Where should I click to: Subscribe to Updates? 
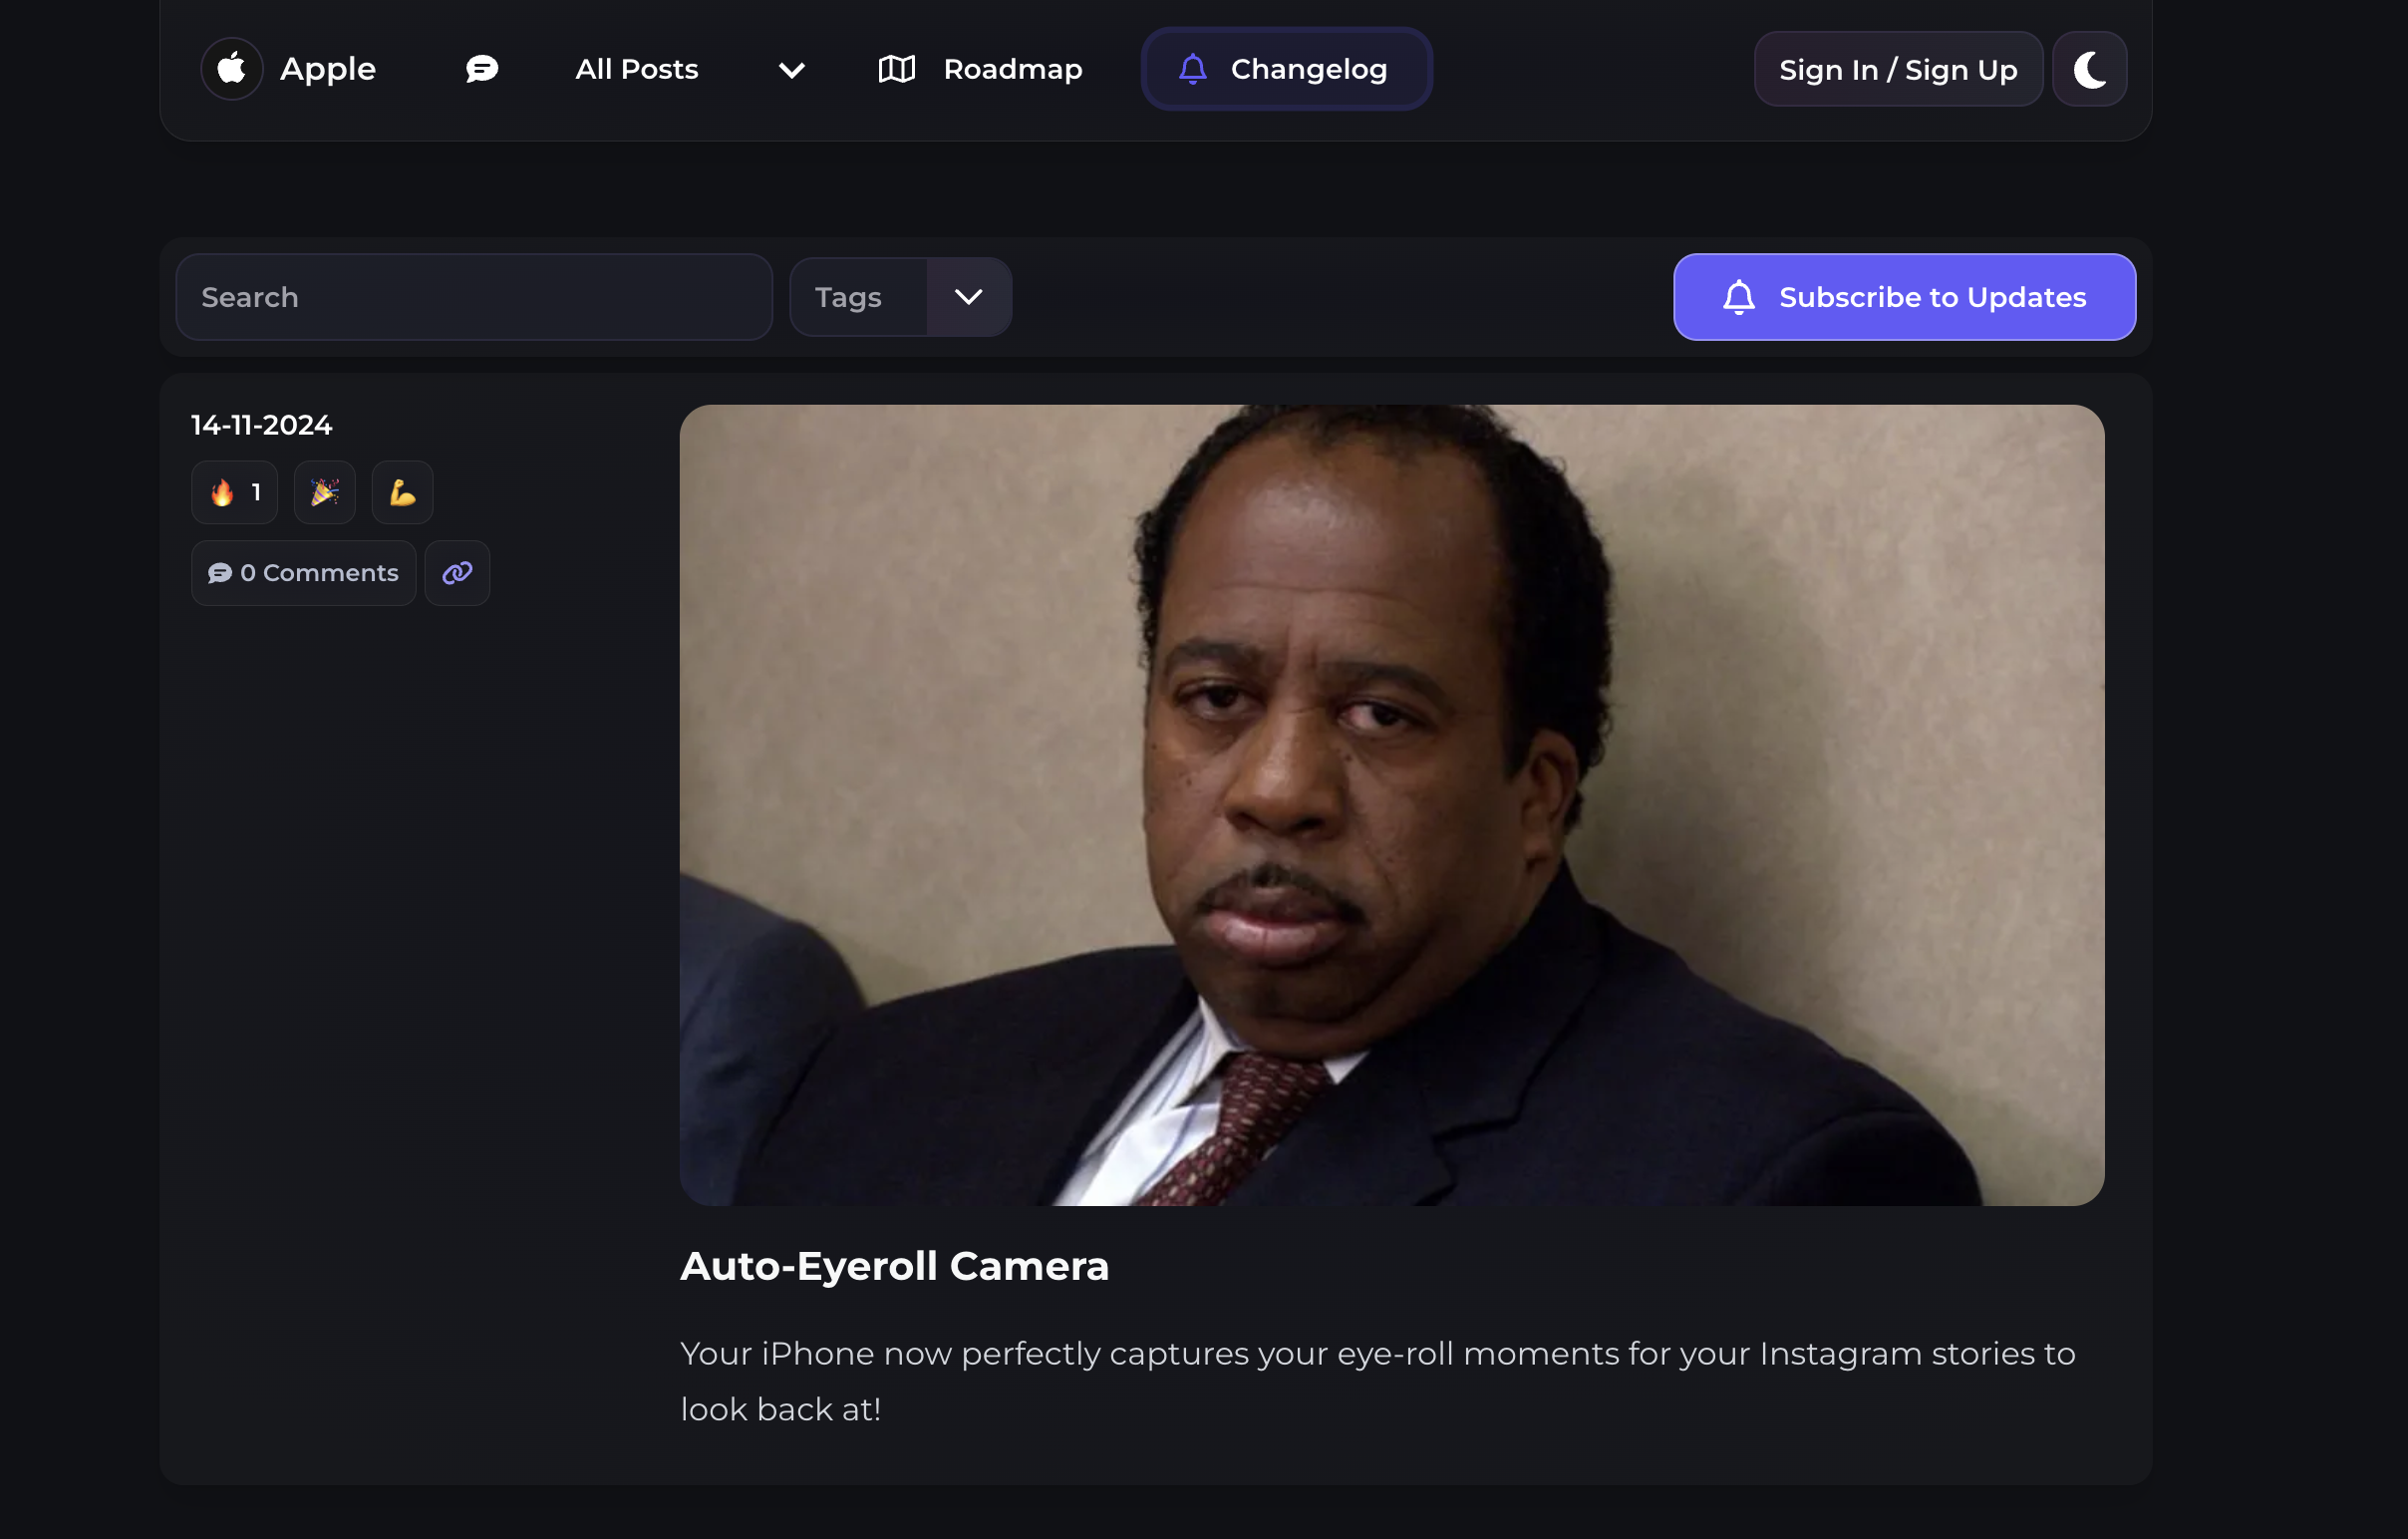click(x=1904, y=297)
